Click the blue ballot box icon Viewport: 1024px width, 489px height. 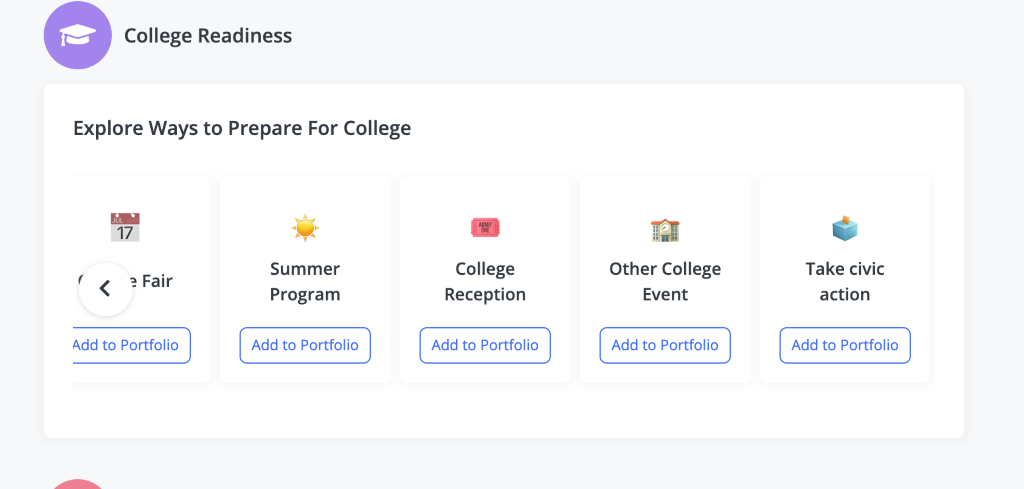[845, 227]
